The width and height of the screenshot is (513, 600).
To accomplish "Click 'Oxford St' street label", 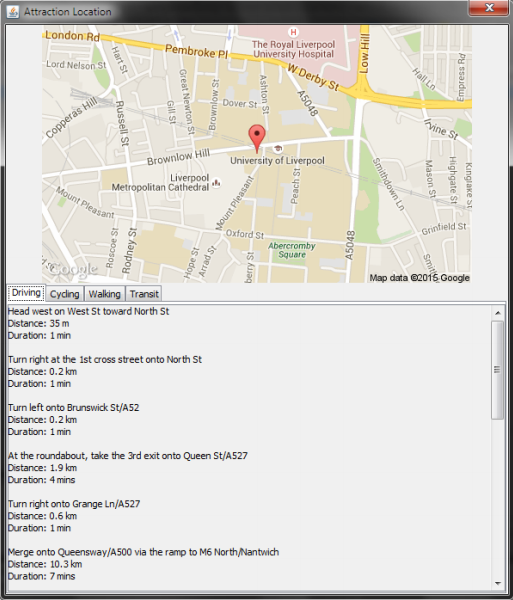I will pyautogui.click(x=245, y=234).
